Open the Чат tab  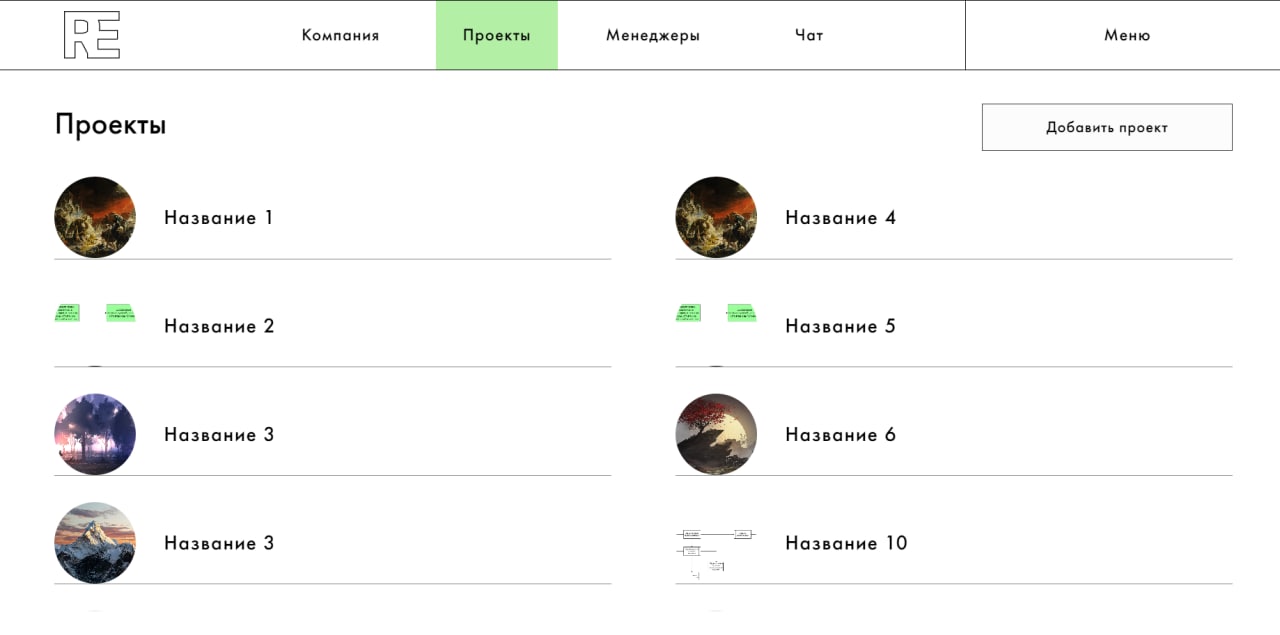click(x=809, y=35)
